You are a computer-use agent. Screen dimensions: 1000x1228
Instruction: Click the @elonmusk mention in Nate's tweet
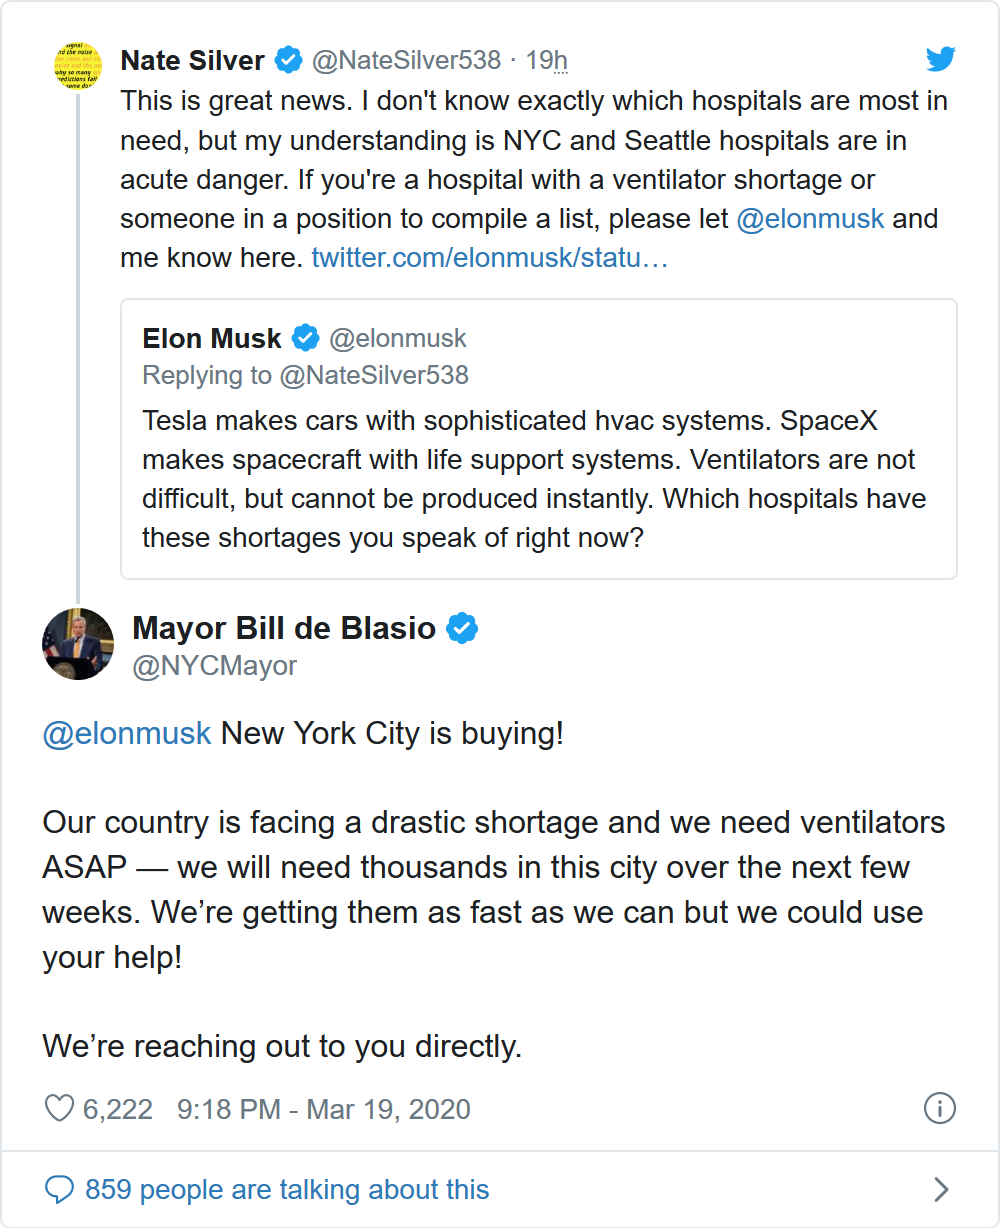(810, 219)
